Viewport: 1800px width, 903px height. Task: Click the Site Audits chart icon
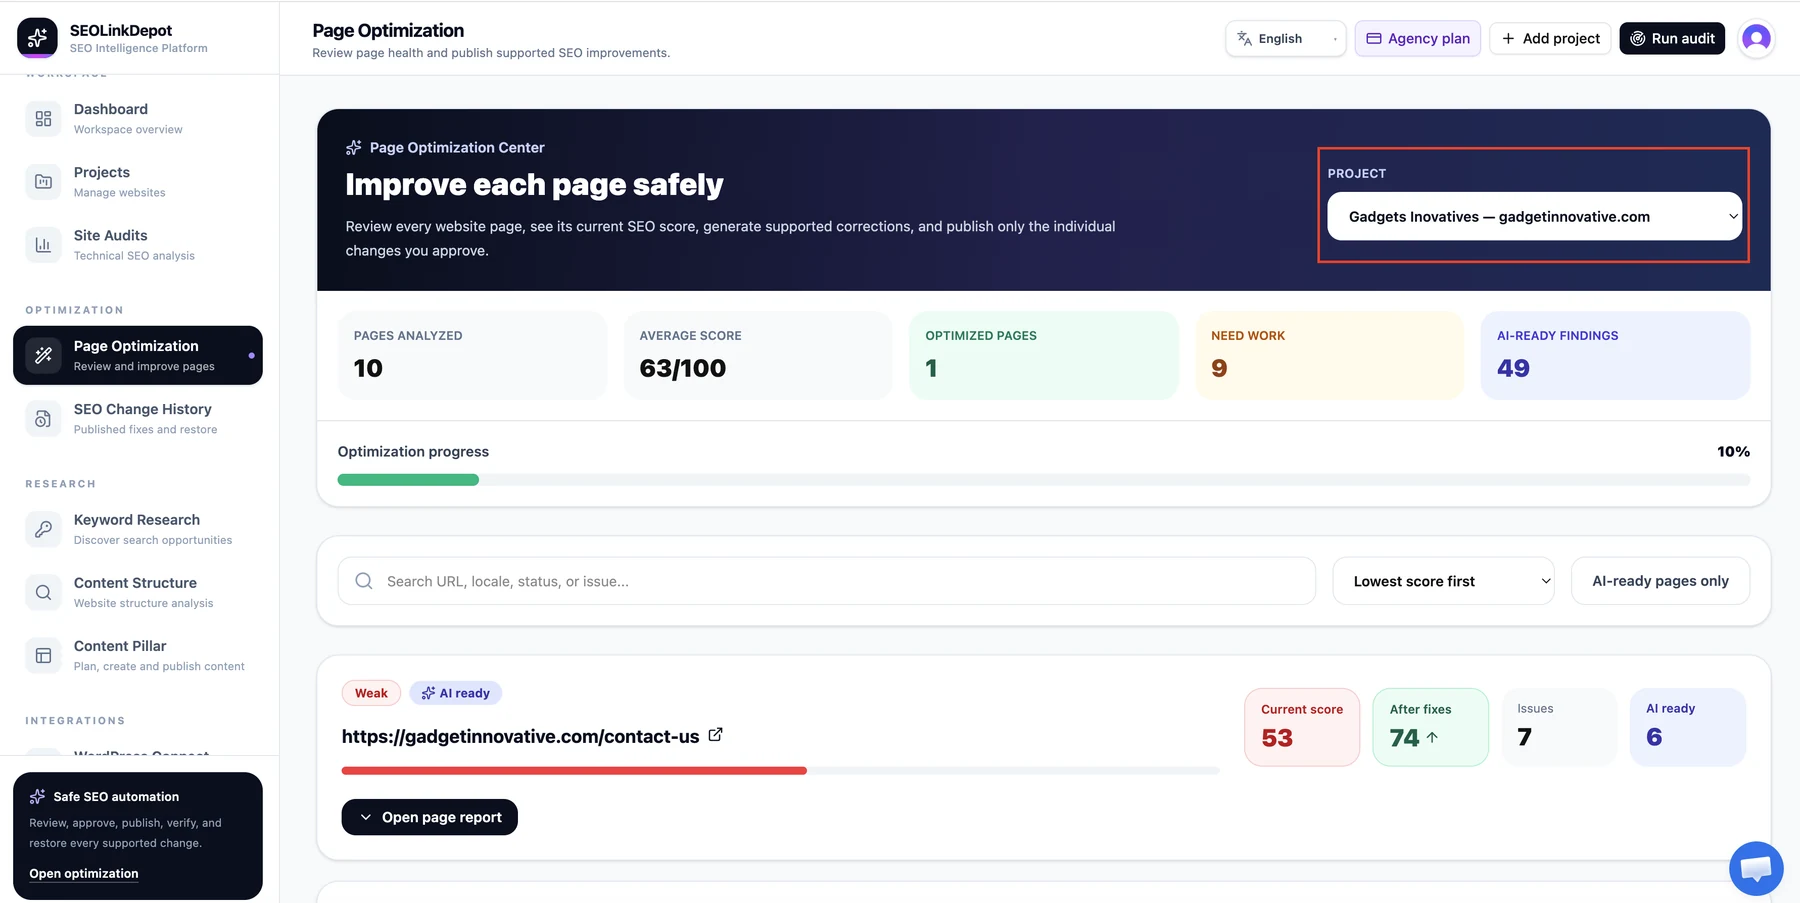(x=43, y=245)
